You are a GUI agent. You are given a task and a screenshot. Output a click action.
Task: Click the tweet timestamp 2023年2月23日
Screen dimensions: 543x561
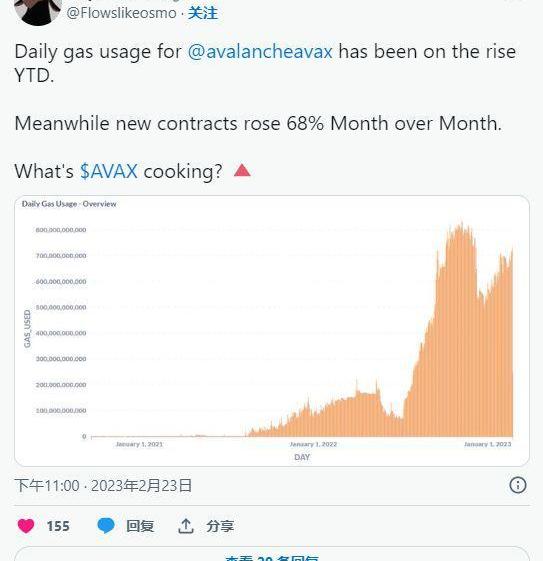click(x=141, y=486)
